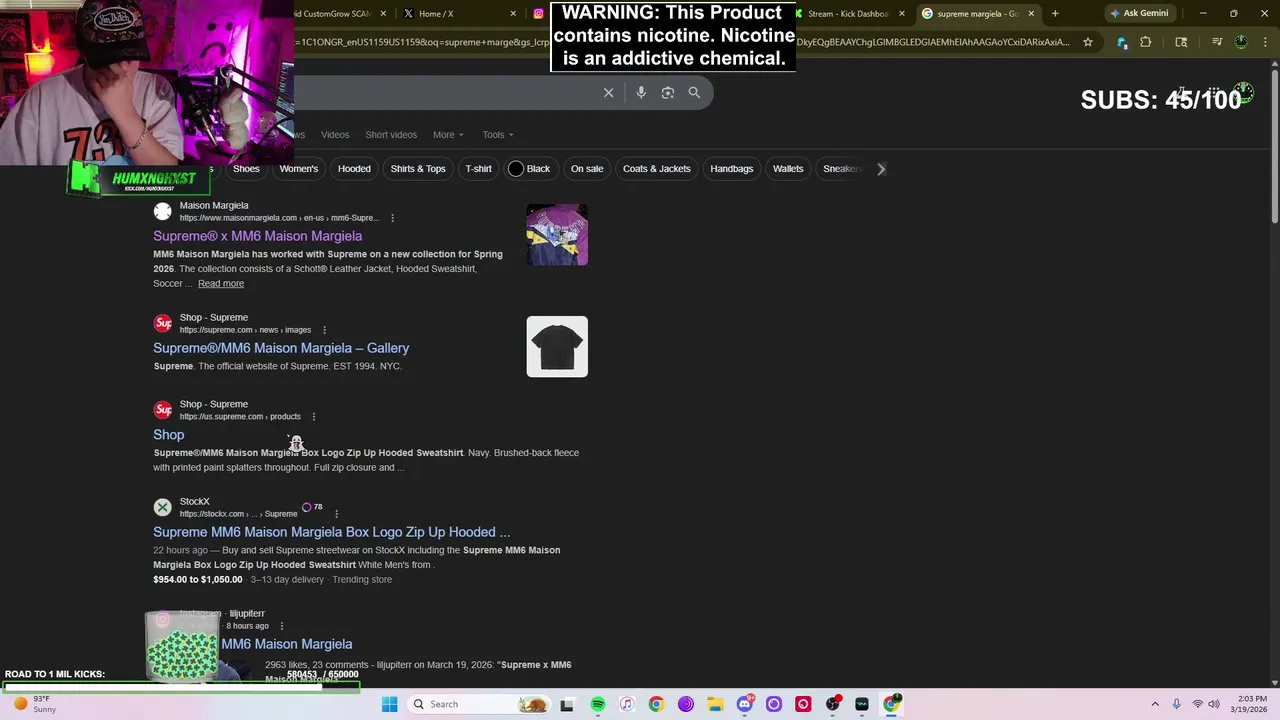Open the Chrome extensions puzzle icon
The image size is (1280, 720).
pos(1146,42)
